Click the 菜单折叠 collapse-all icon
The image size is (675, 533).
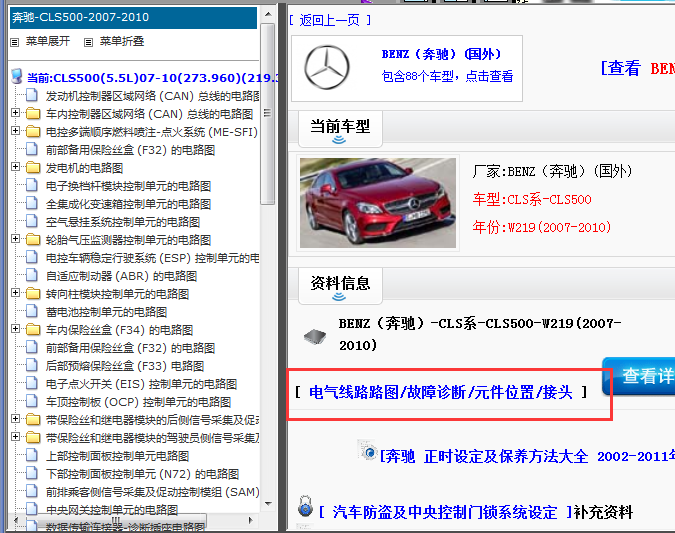click(88, 42)
